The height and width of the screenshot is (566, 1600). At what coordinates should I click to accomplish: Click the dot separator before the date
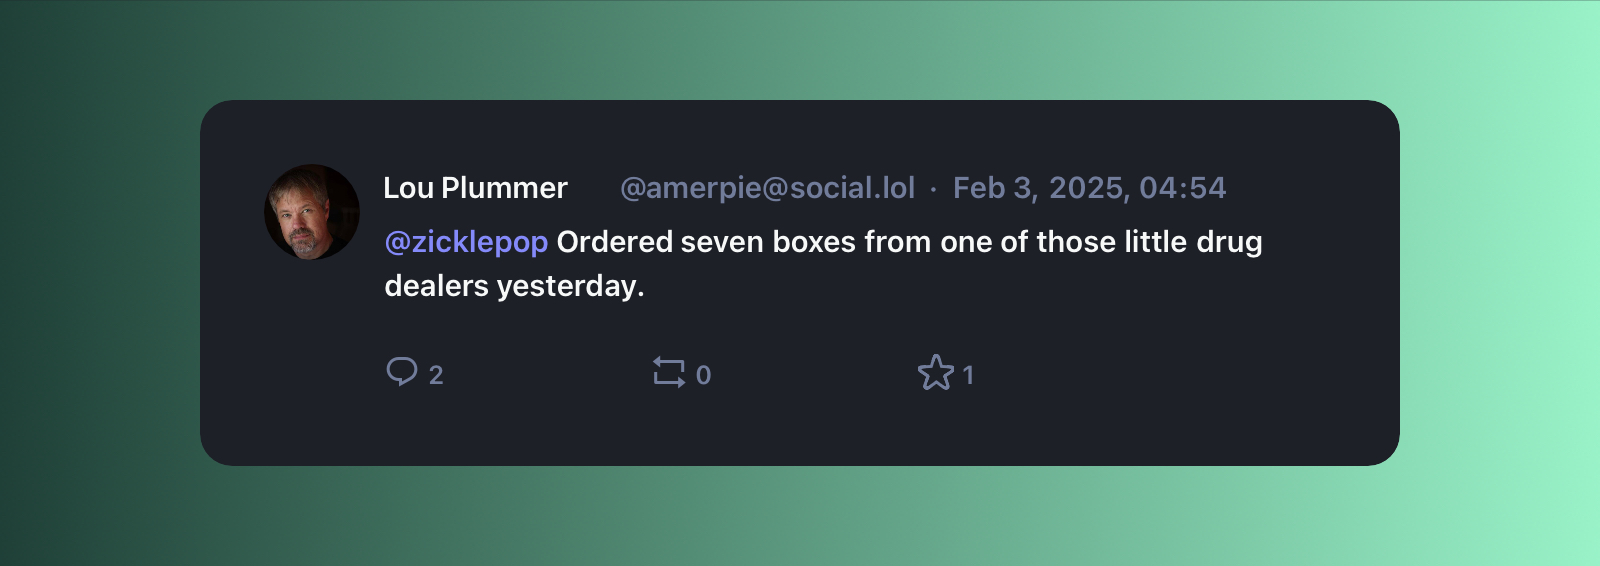click(x=934, y=189)
